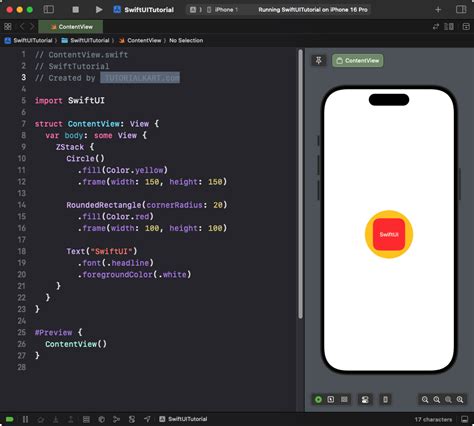Toggle the inspectors panel
This screenshot has width=474, height=426.
point(461,10)
